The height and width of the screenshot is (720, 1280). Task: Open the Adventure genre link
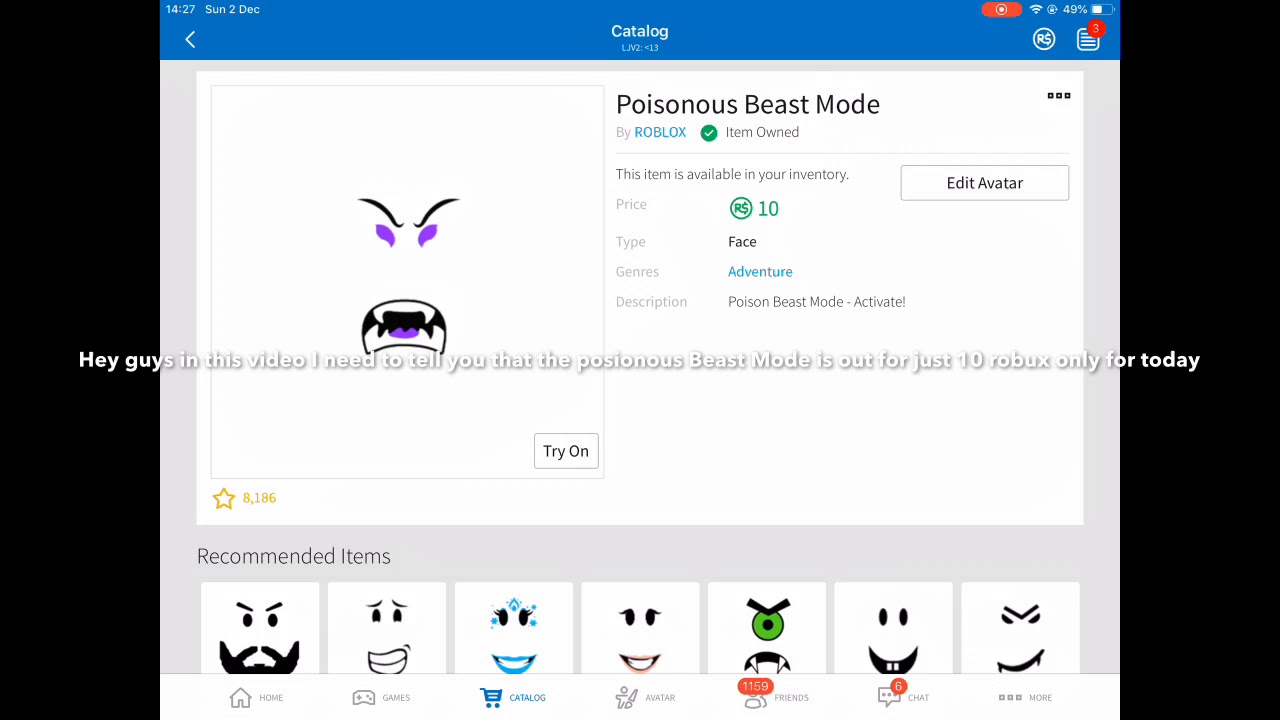coord(760,272)
